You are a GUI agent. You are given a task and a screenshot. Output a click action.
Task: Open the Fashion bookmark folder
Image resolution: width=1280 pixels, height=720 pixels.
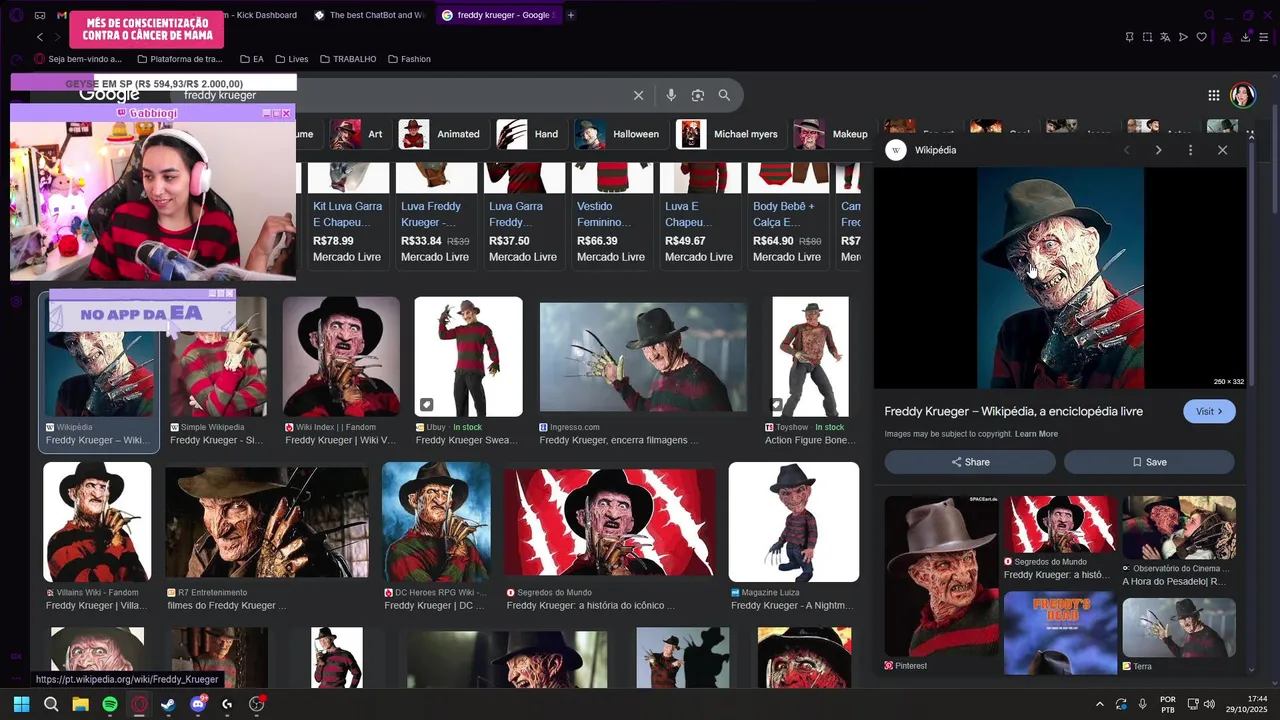click(x=409, y=59)
